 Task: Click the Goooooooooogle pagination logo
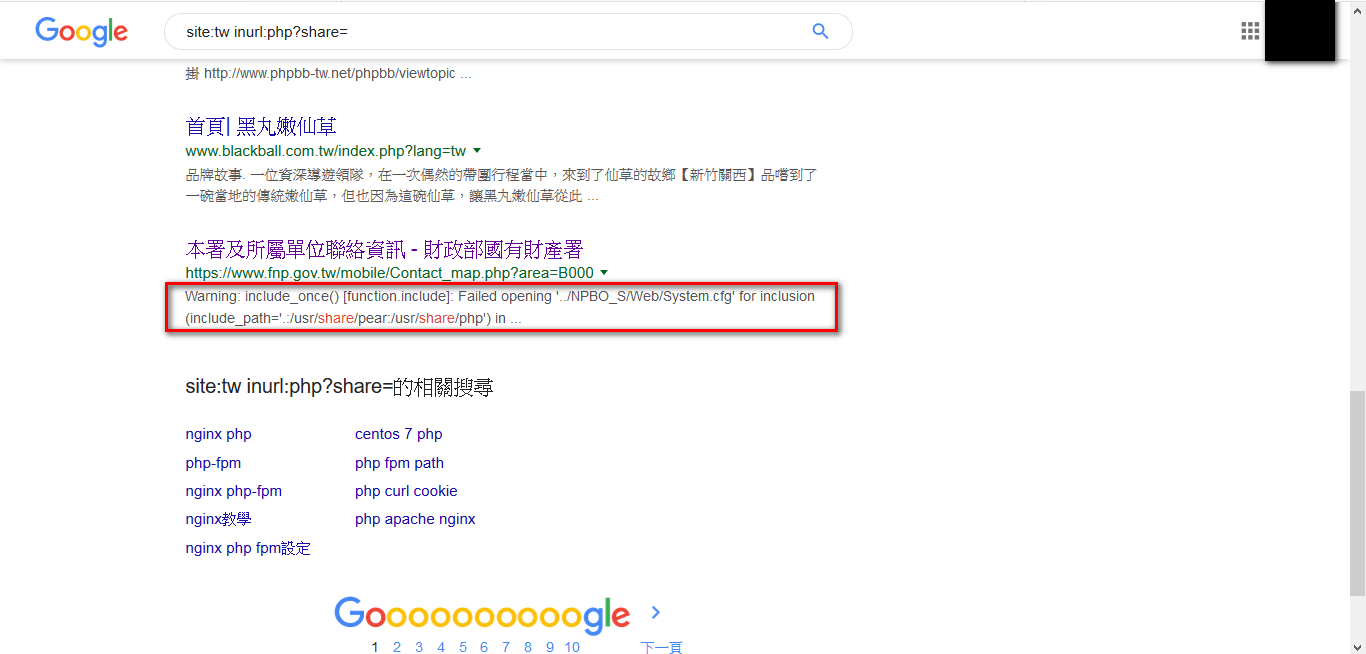(x=482, y=614)
